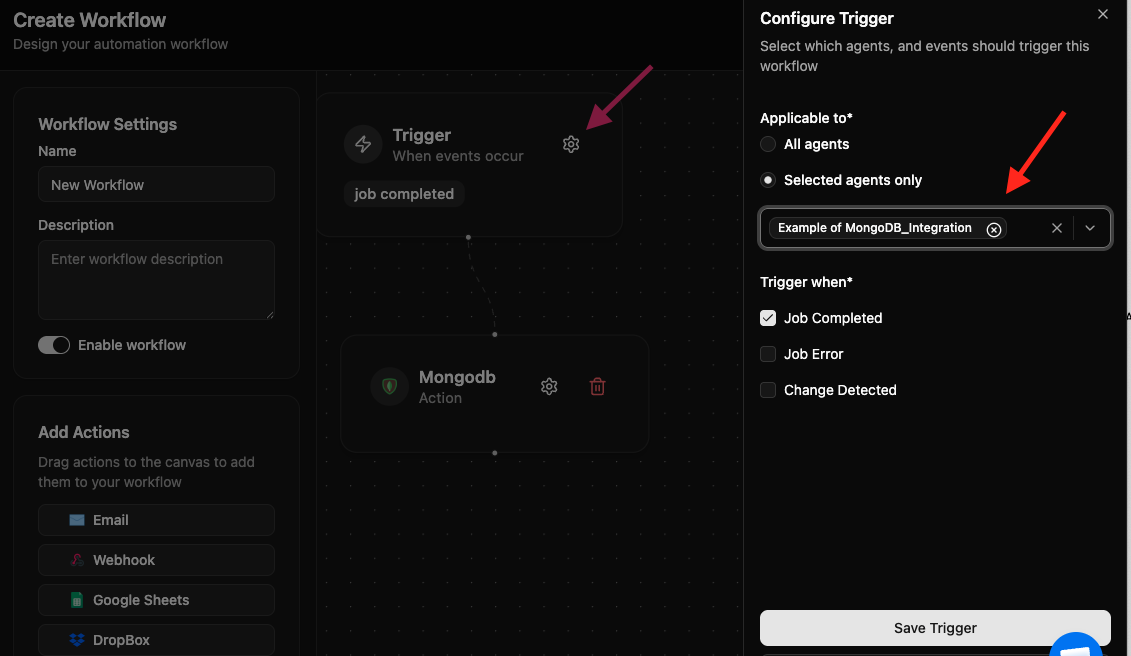
Task: Select the All agents radio option
Action: pyautogui.click(x=768, y=144)
